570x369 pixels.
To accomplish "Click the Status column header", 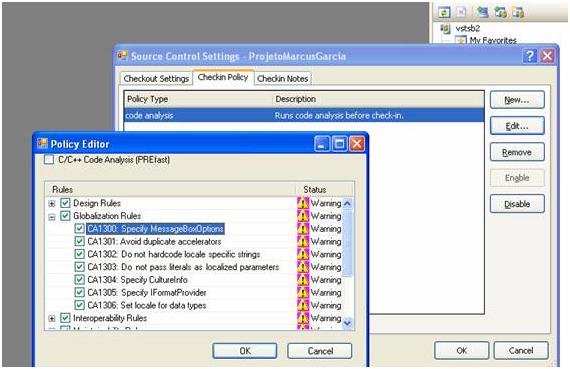I will 325,189.
